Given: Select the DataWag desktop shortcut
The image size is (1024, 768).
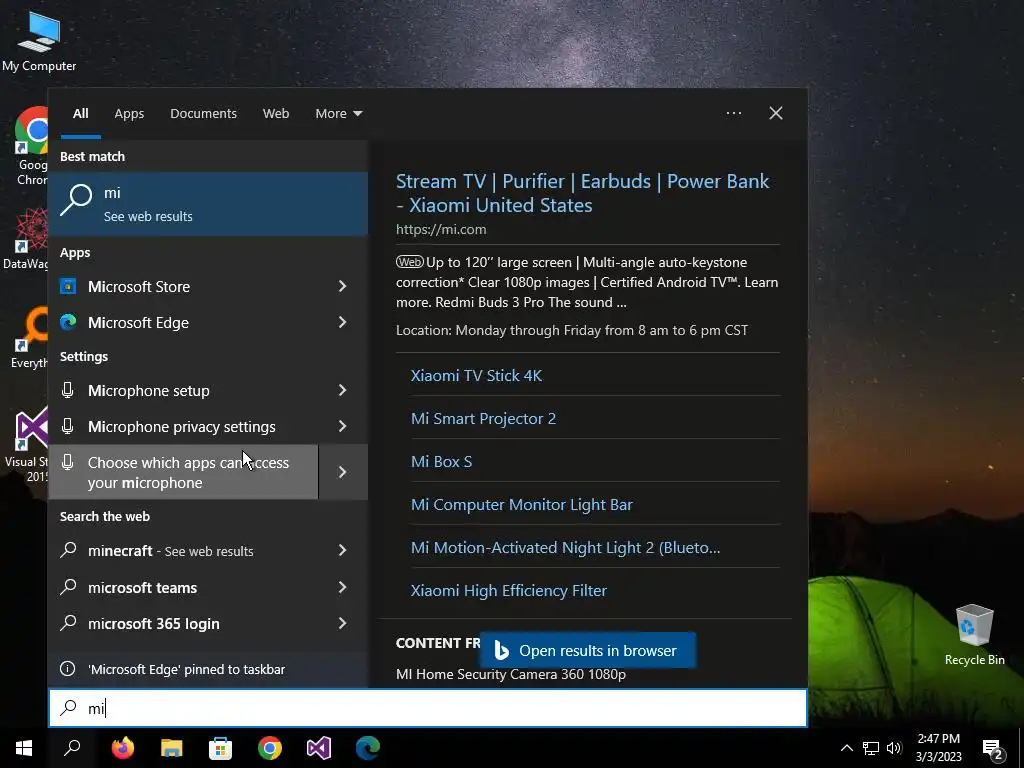Looking at the screenshot, I should tap(26, 238).
